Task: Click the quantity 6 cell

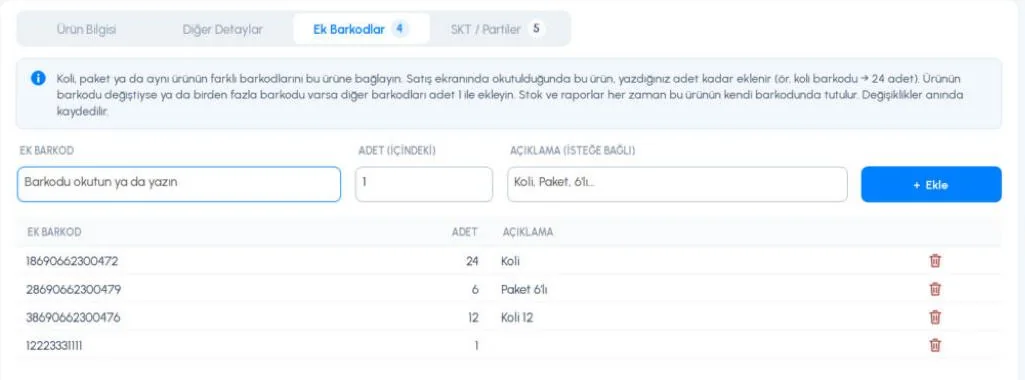Action: (x=475, y=289)
